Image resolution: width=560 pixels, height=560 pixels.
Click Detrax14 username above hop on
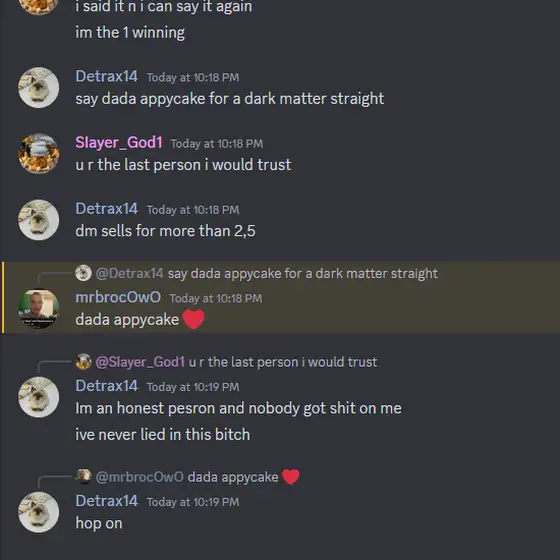[106, 501]
